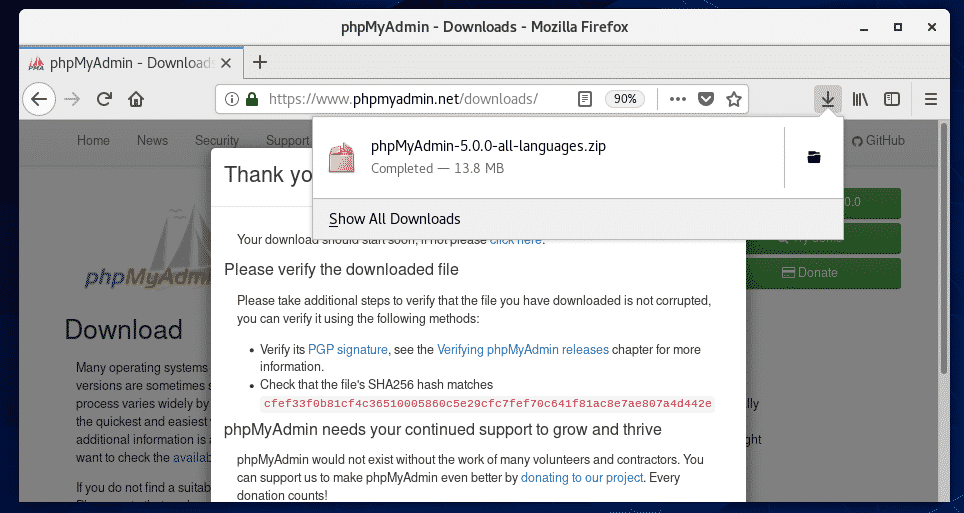
Task: Show site information icon in address bar
Action: (231, 99)
